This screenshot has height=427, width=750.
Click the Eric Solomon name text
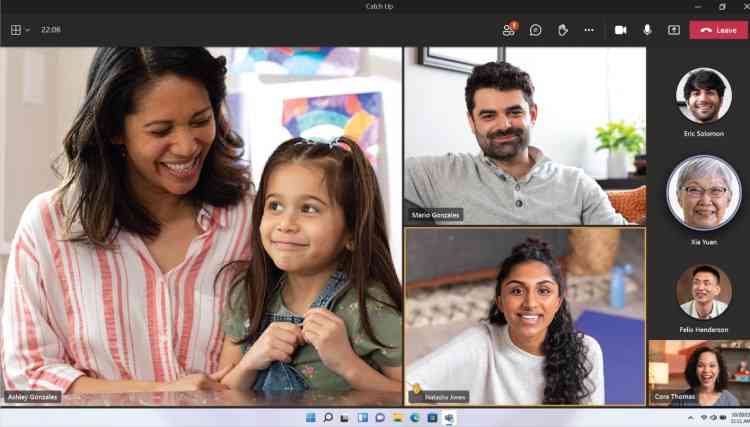pyautogui.click(x=704, y=134)
